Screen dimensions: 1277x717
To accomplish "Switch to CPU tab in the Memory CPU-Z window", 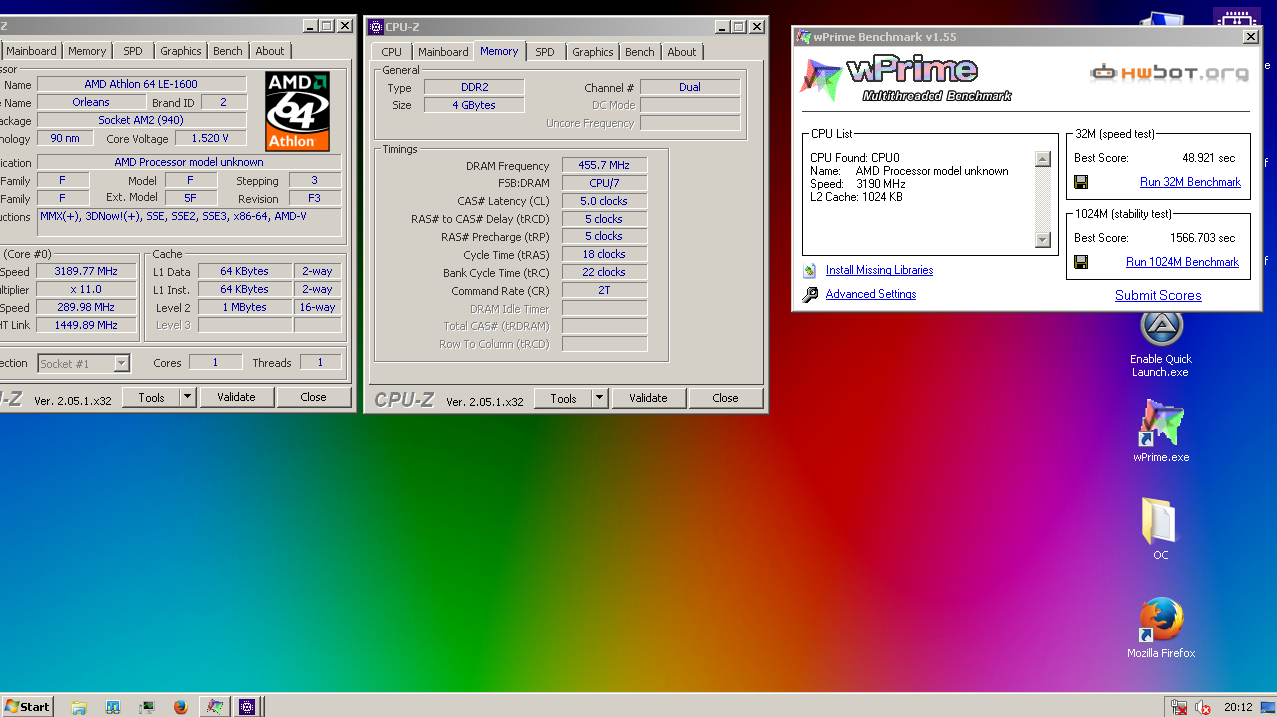I will 392,52.
